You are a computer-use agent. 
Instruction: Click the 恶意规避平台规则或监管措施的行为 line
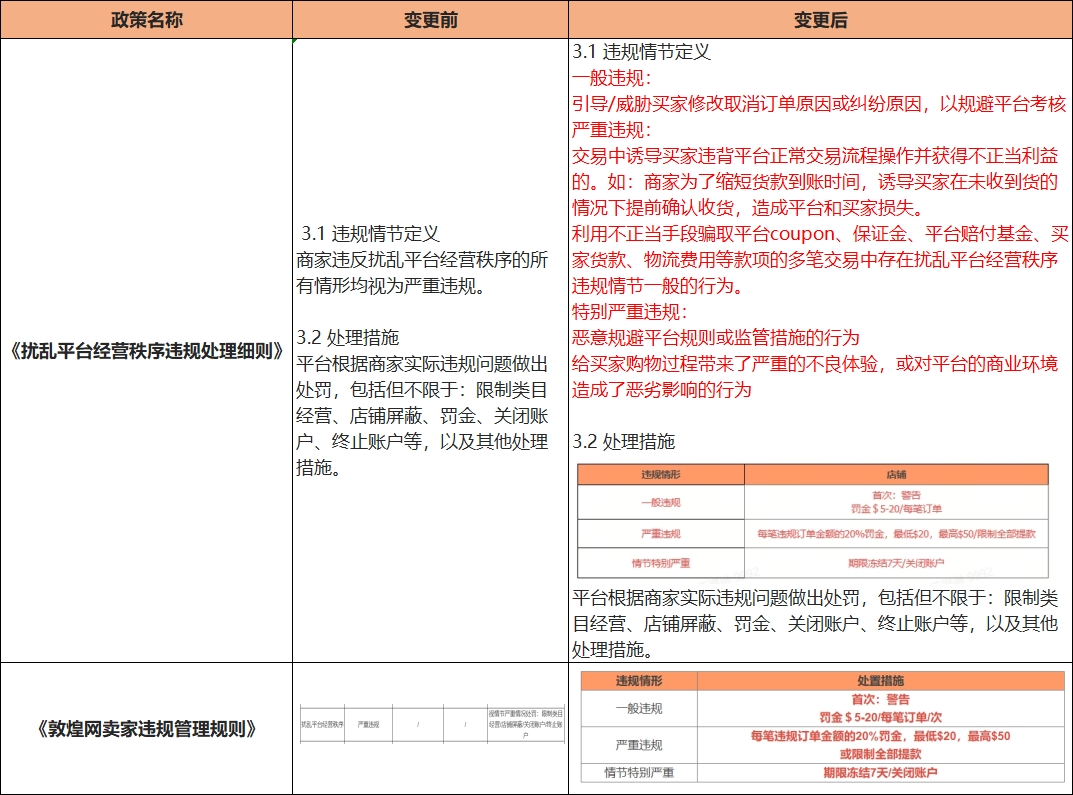[715, 338]
